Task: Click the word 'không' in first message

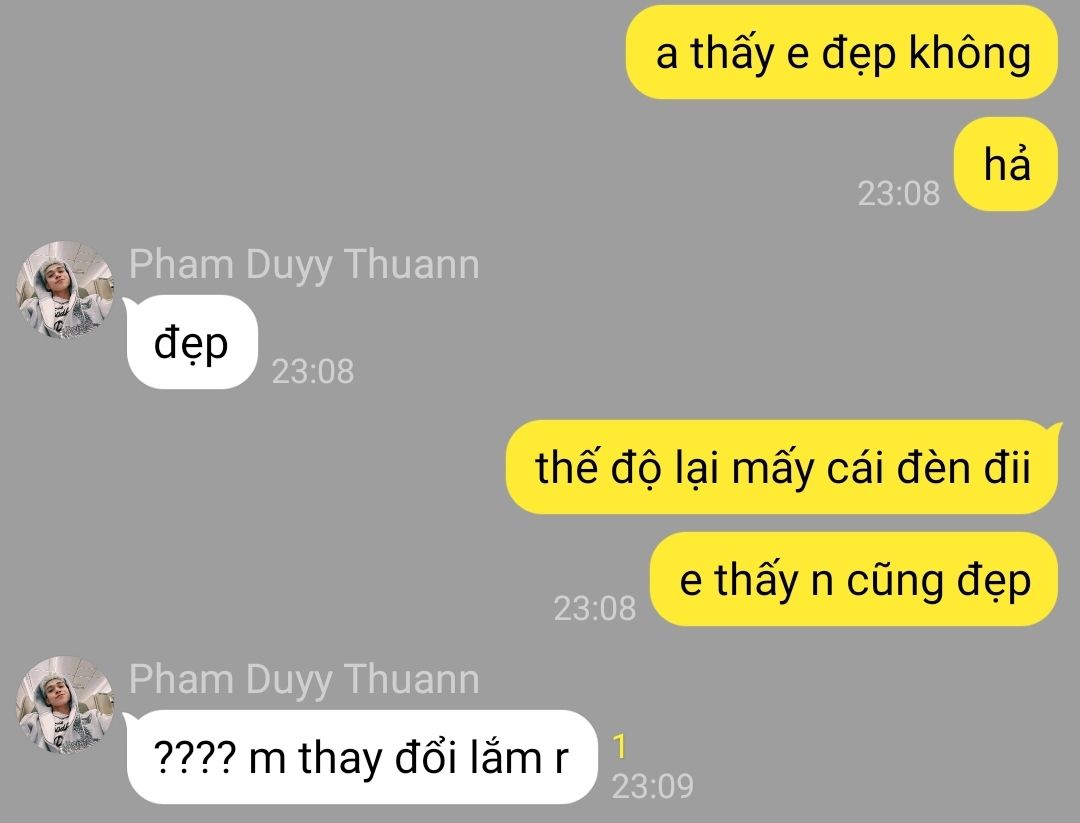Action: pyautogui.click(x=970, y=53)
